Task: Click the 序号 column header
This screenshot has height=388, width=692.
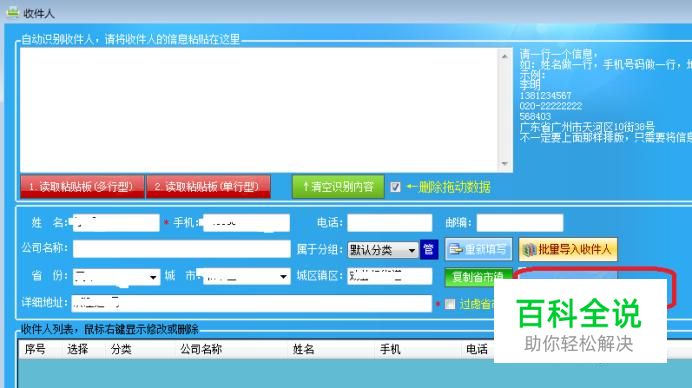Action: point(35,350)
